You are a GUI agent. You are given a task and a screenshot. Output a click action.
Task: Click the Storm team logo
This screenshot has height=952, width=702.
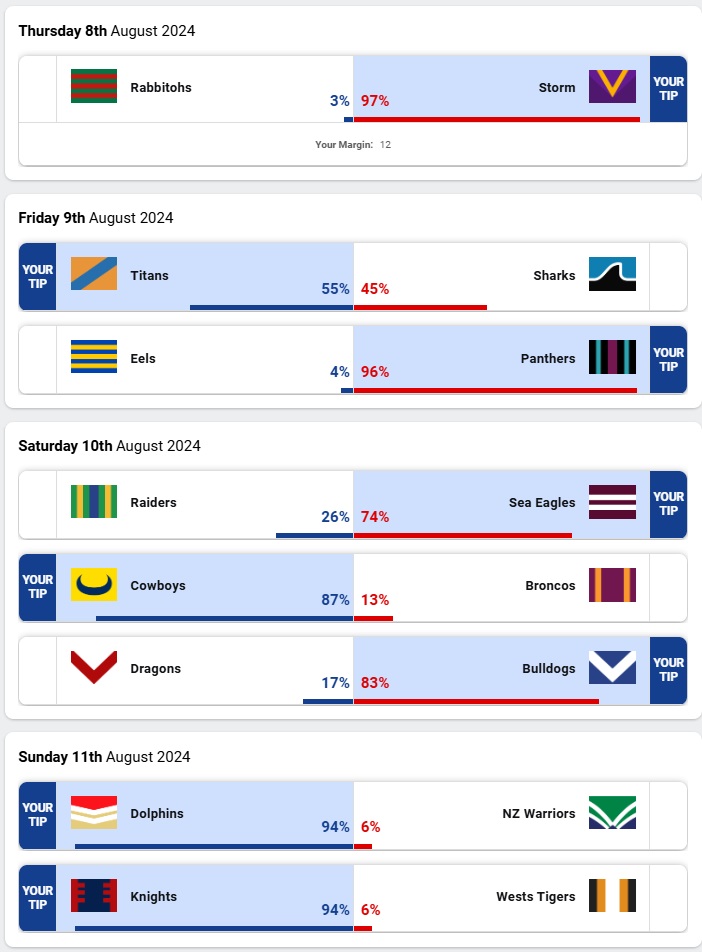click(612, 86)
